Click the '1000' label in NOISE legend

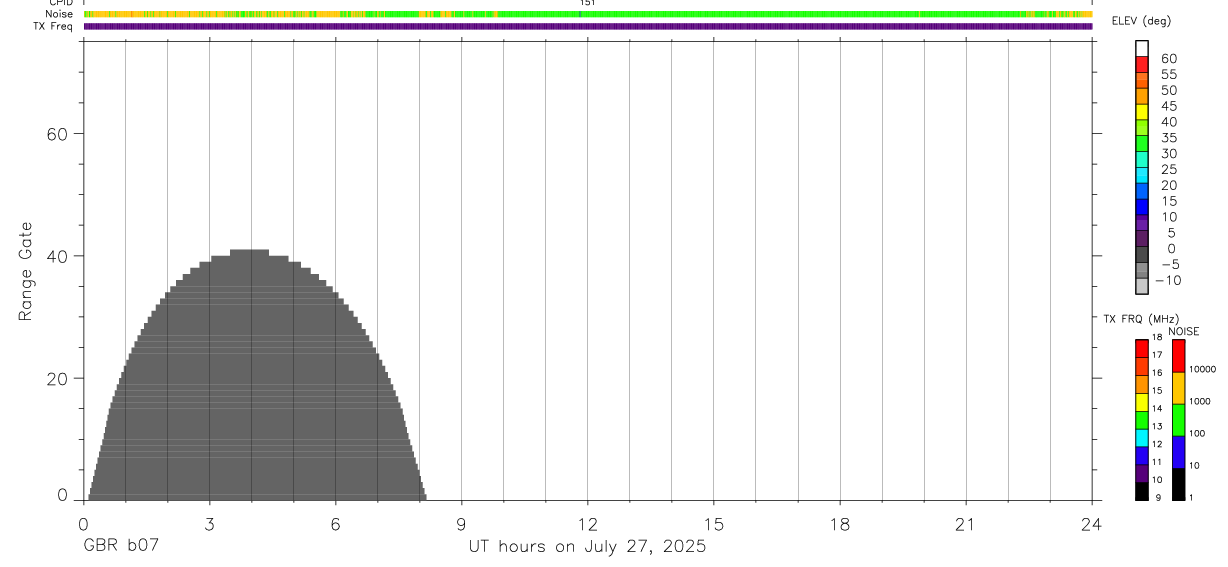coord(1200,401)
